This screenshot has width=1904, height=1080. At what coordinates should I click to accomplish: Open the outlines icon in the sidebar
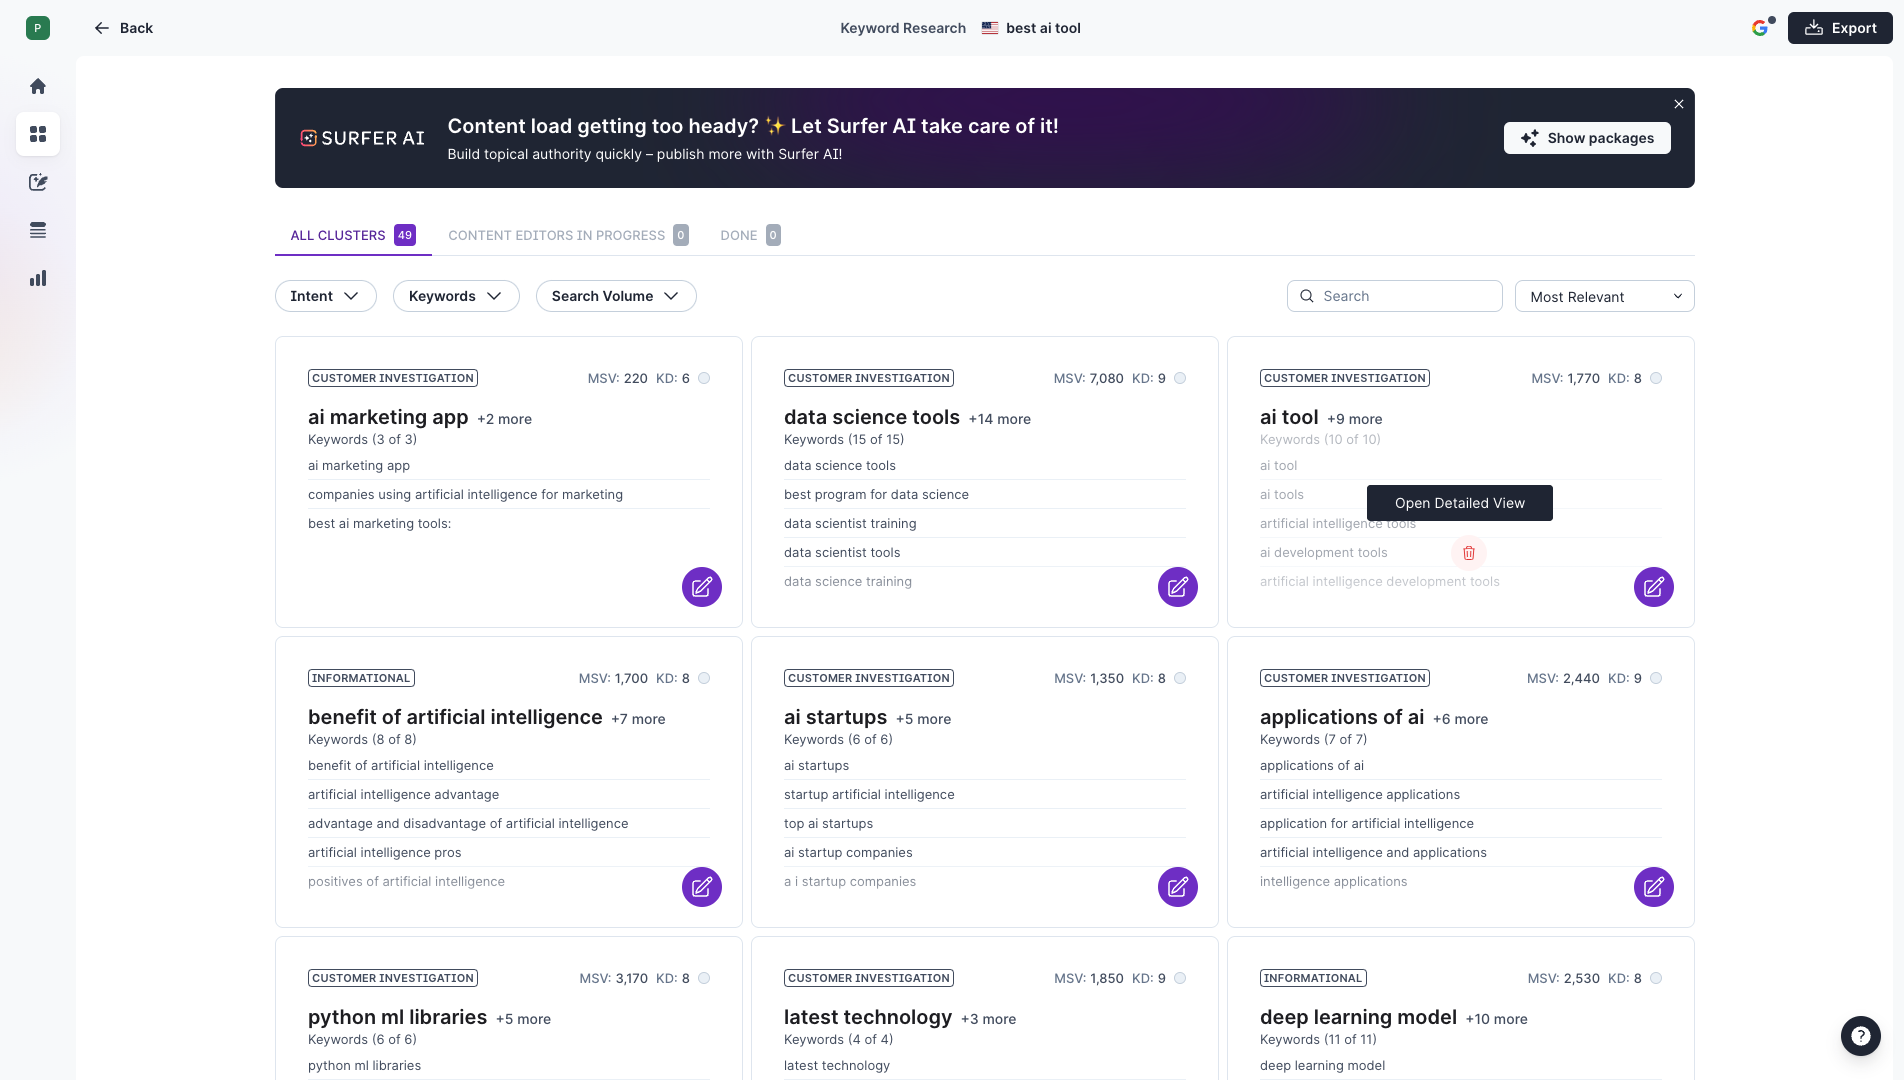(38, 230)
